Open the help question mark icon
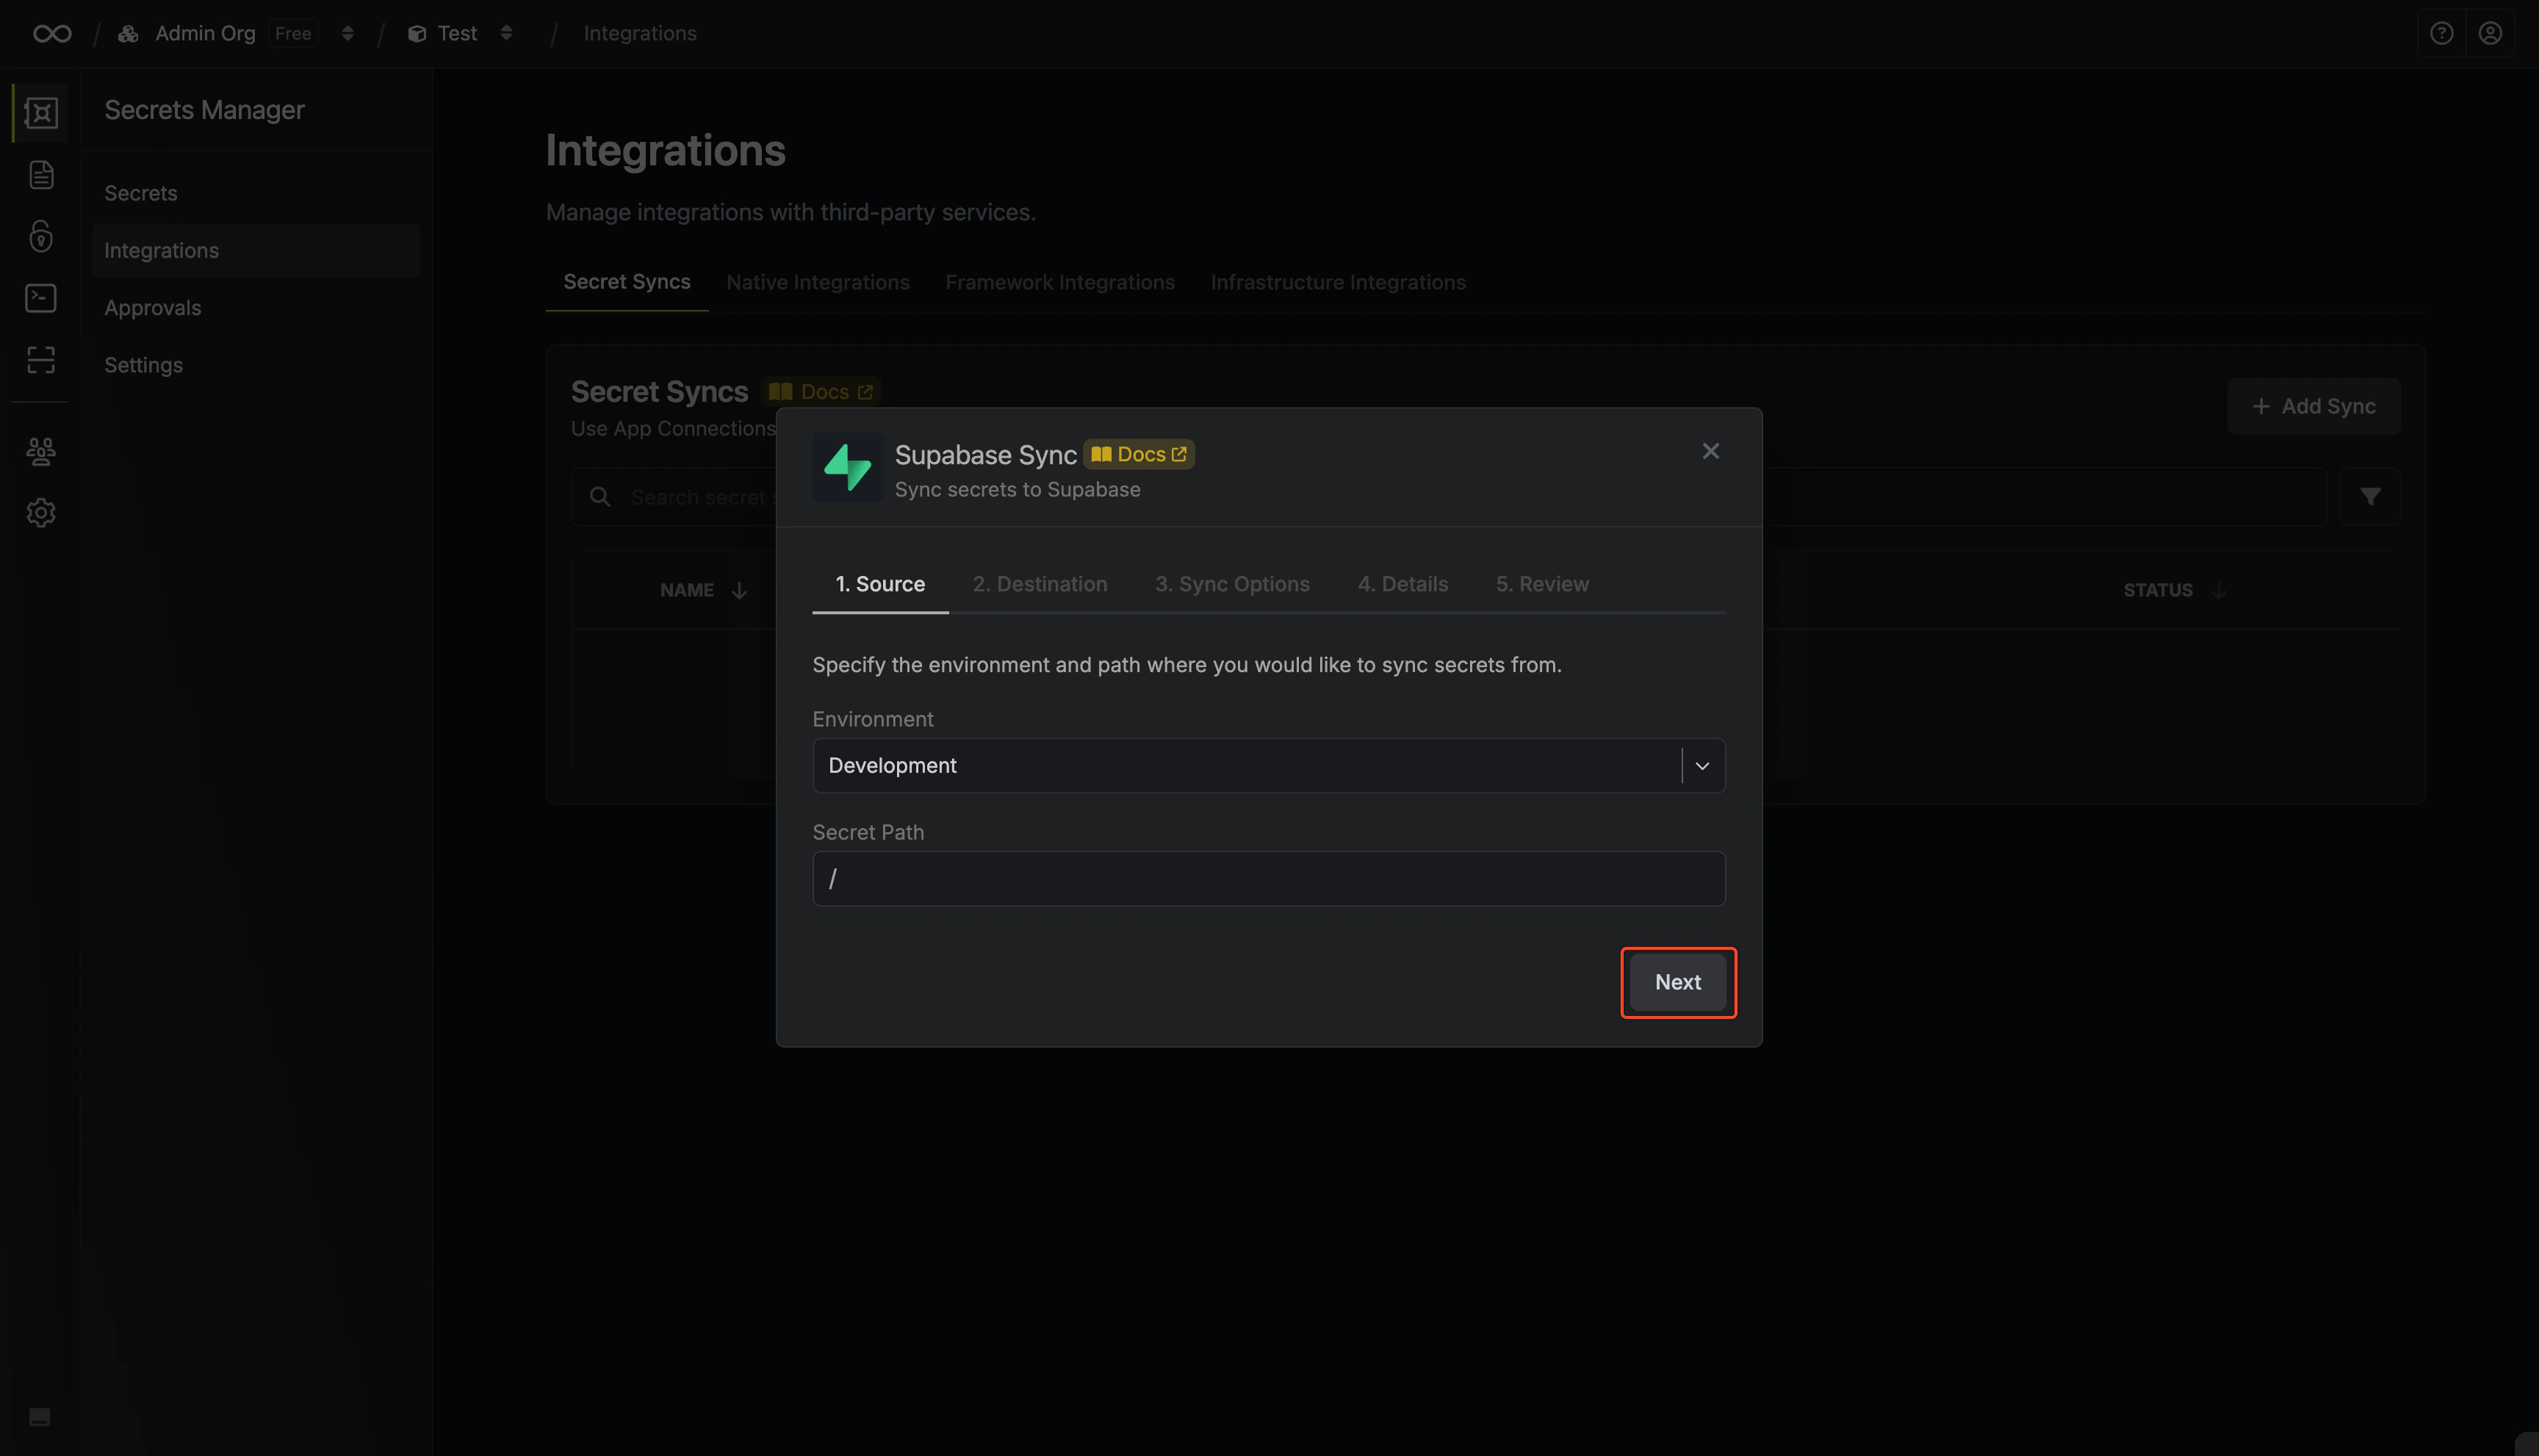 click(2441, 33)
